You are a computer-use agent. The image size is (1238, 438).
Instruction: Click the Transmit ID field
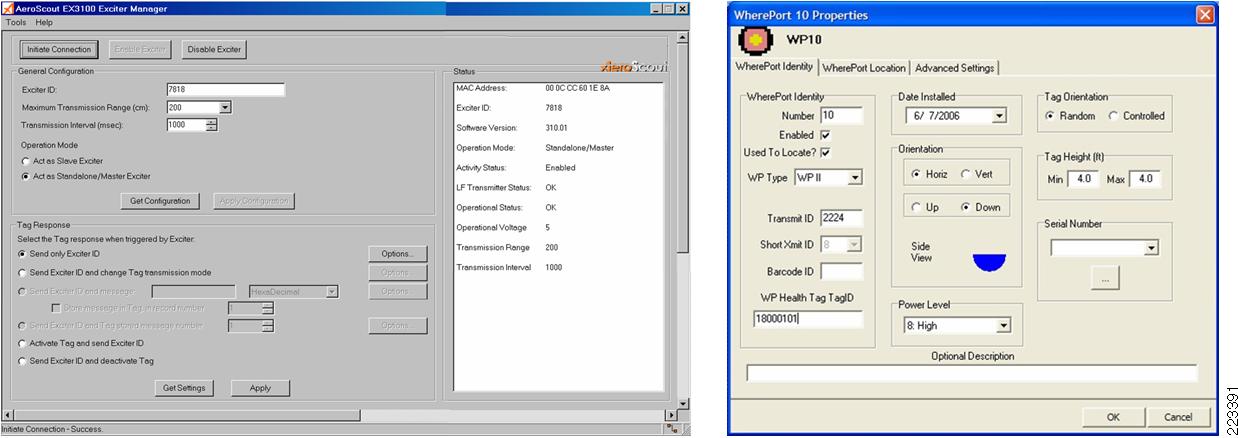coord(841,218)
